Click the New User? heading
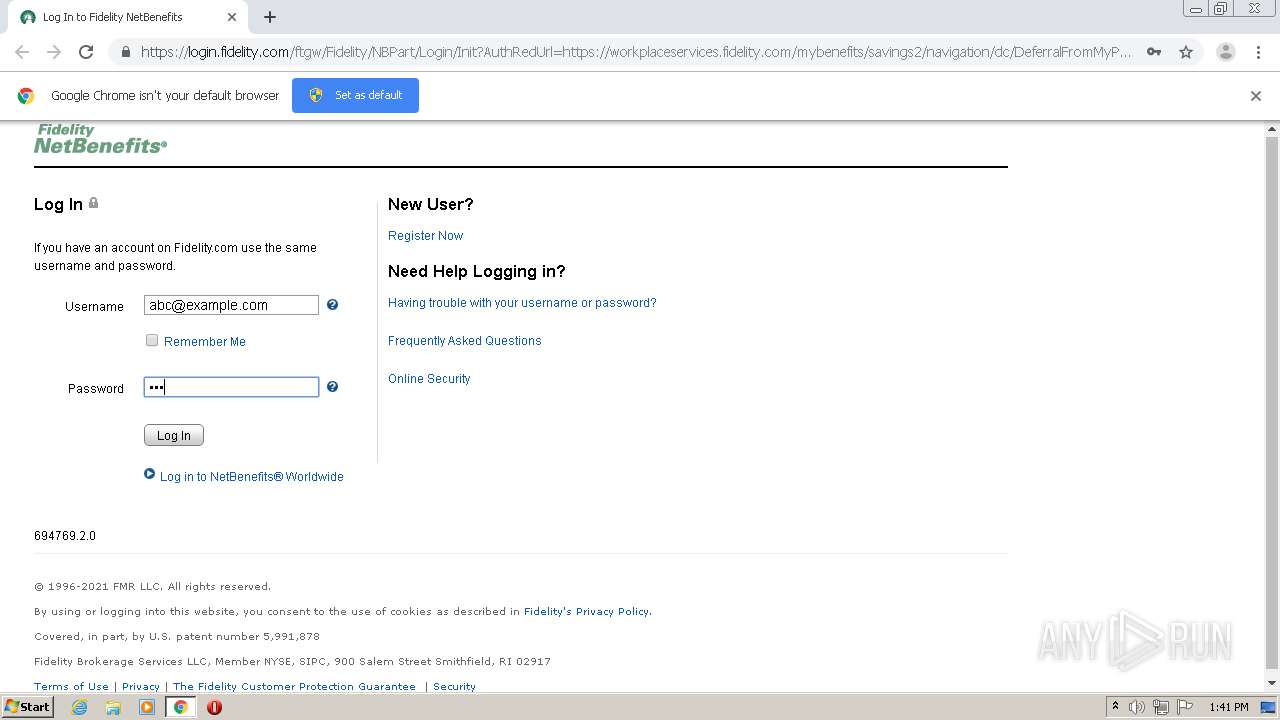 click(x=431, y=204)
